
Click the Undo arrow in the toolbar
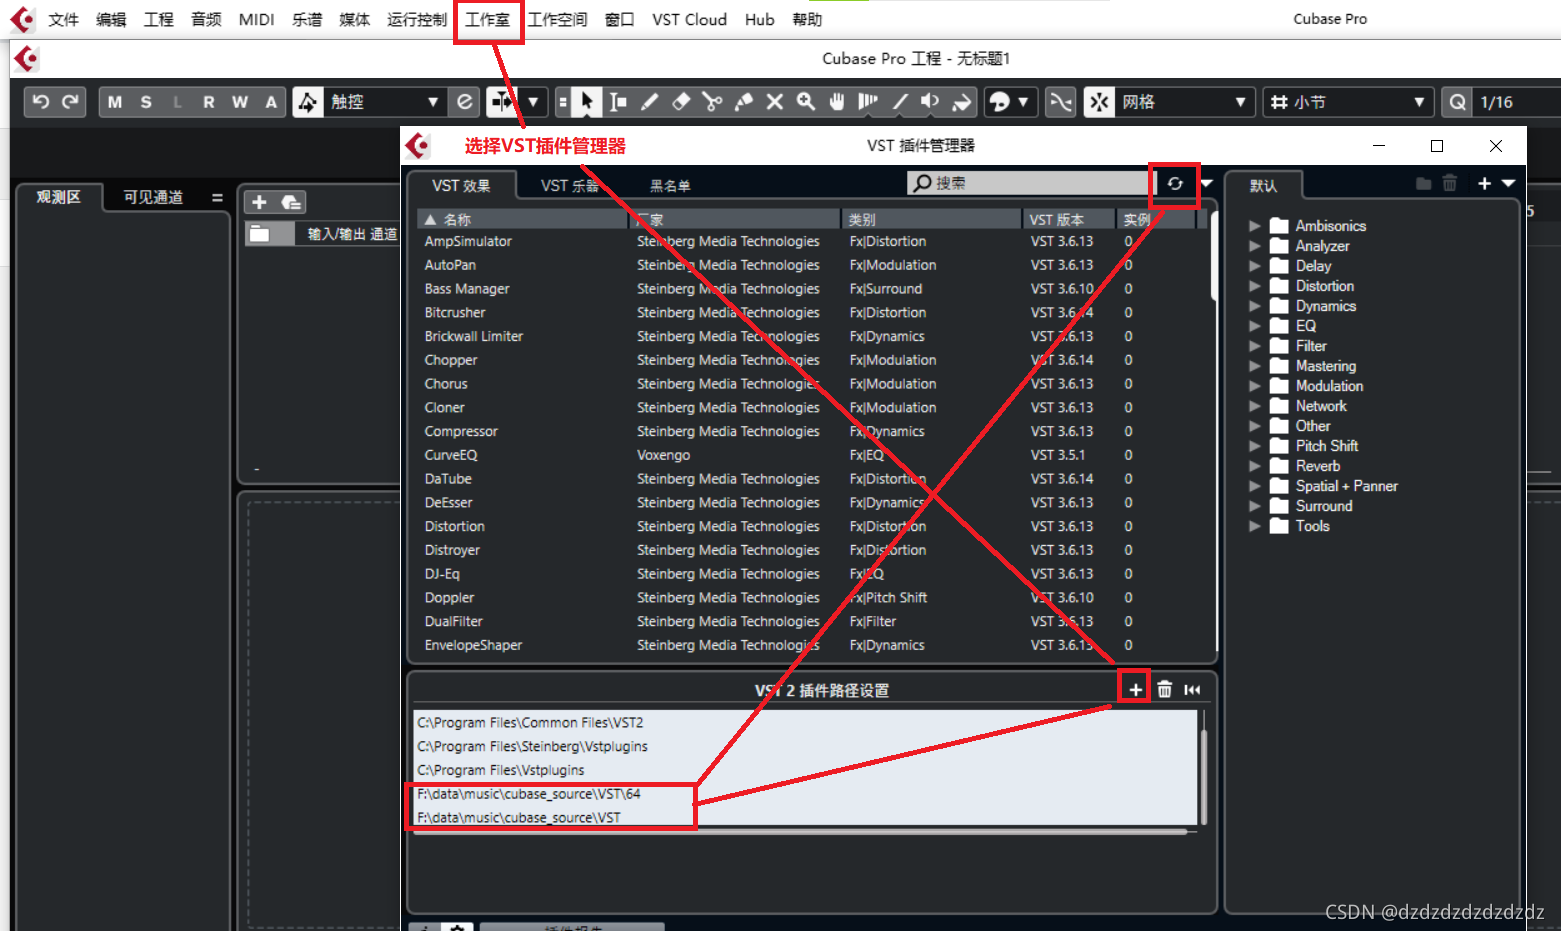(x=41, y=102)
